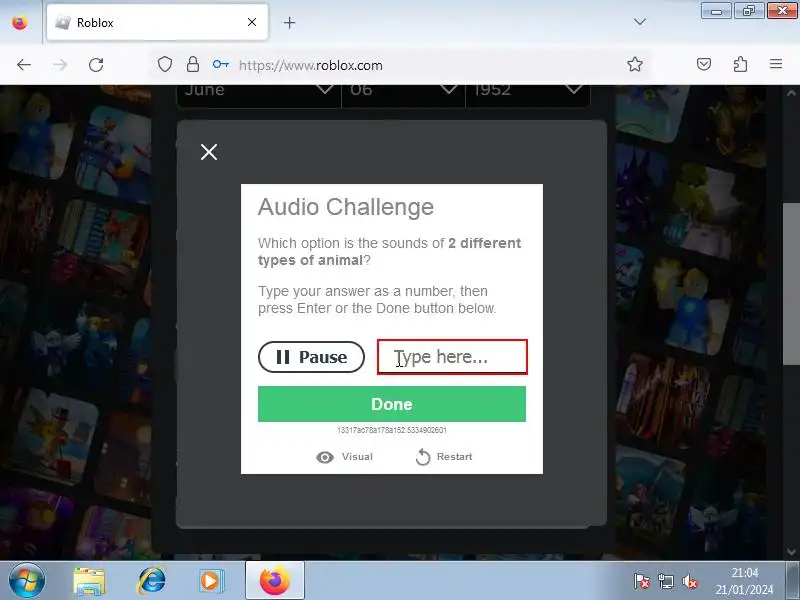800x600 pixels.
Task: Go back to the previous page
Action: [x=24, y=65]
